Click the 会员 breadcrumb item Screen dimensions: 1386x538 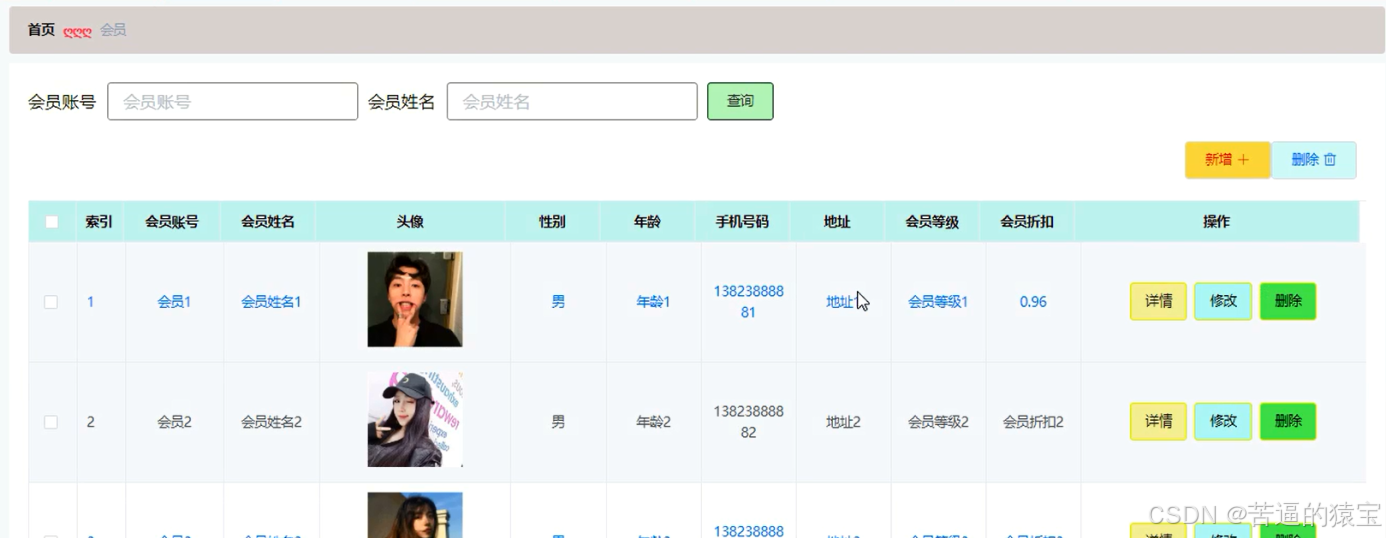point(113,30)
